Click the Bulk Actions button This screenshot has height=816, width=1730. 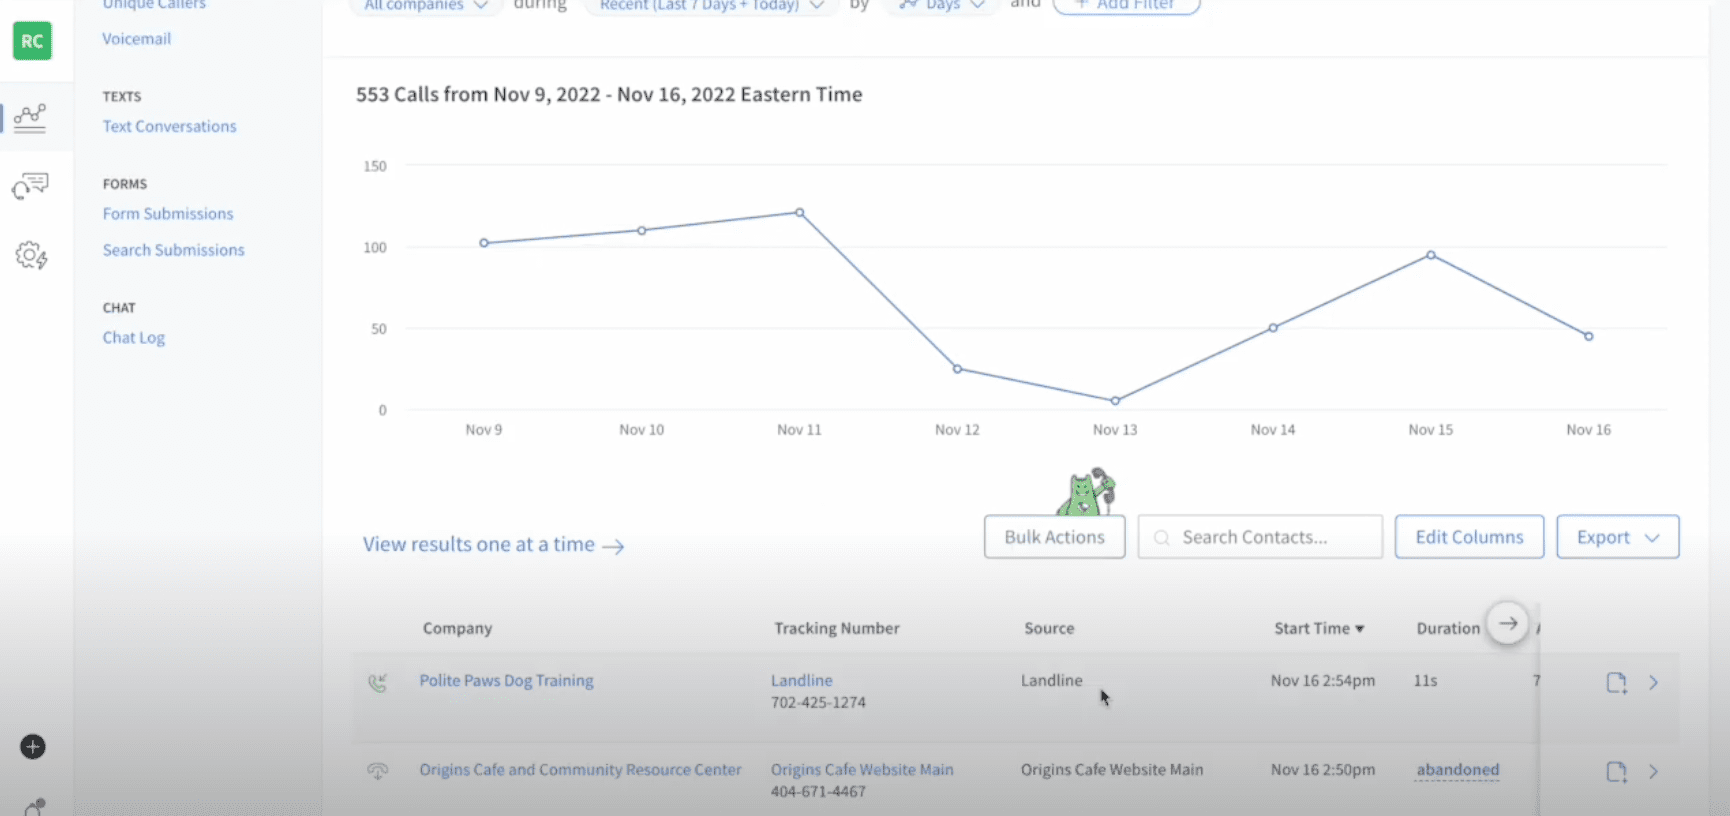point(1054,537)
